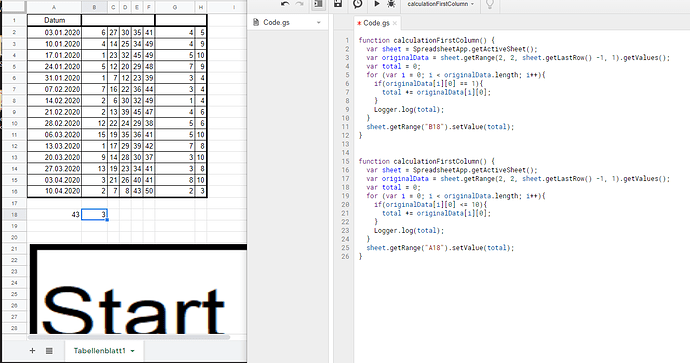The width and height of the screenshot is (690, 363).
Task: Open the Code.gs file options arrow
Action: coord(319,22)
